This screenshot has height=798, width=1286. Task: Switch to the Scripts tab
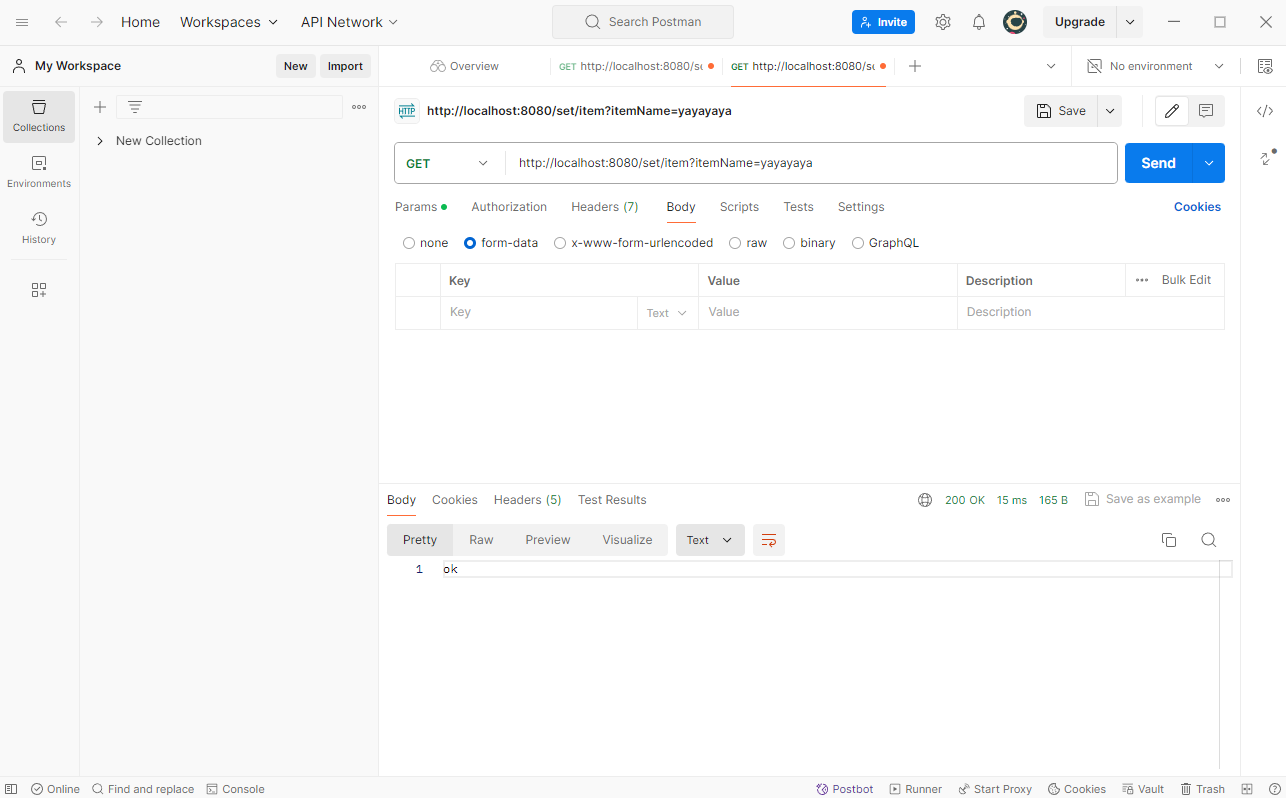[x=739, y=207]
